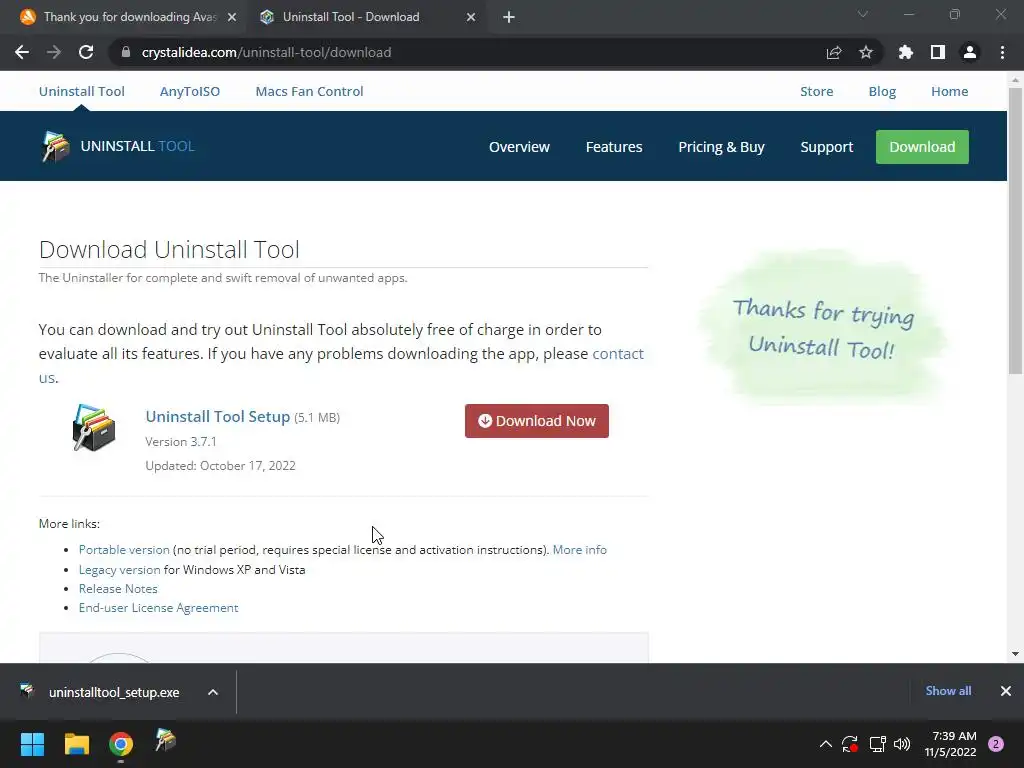This screenshot has width=1024, height=768.
Task: Page scrollbar down arrow
Action: coord(1015,654)
